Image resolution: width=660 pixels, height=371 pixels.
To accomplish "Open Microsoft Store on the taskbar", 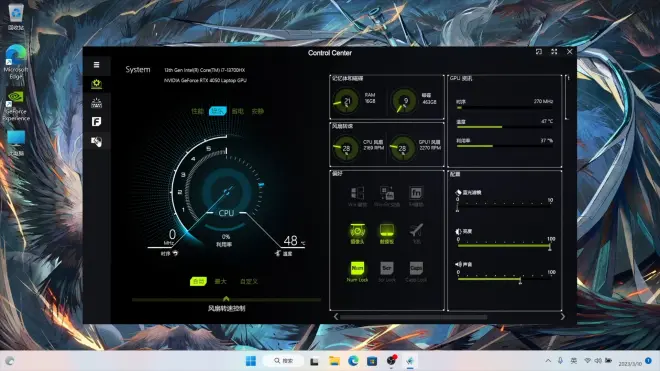I will click(372, 361).
